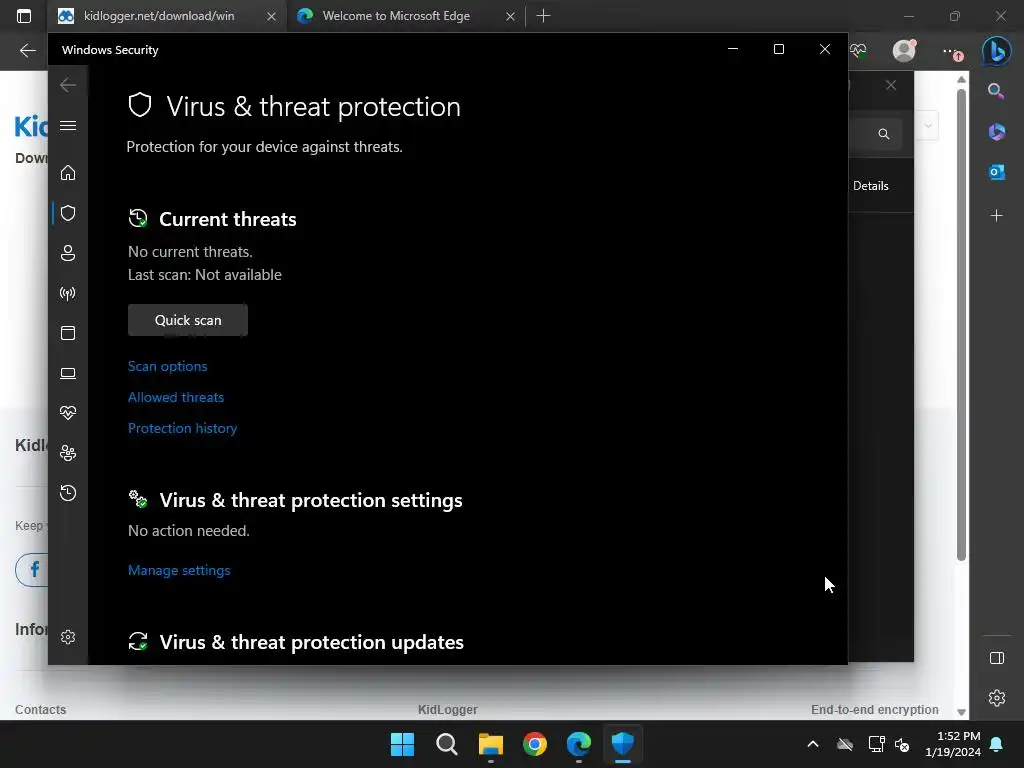This screenshot has height=768, width=1024.
Task: Open Edge profile avatar
Action: pyautogui.click(x=904, y=50)
